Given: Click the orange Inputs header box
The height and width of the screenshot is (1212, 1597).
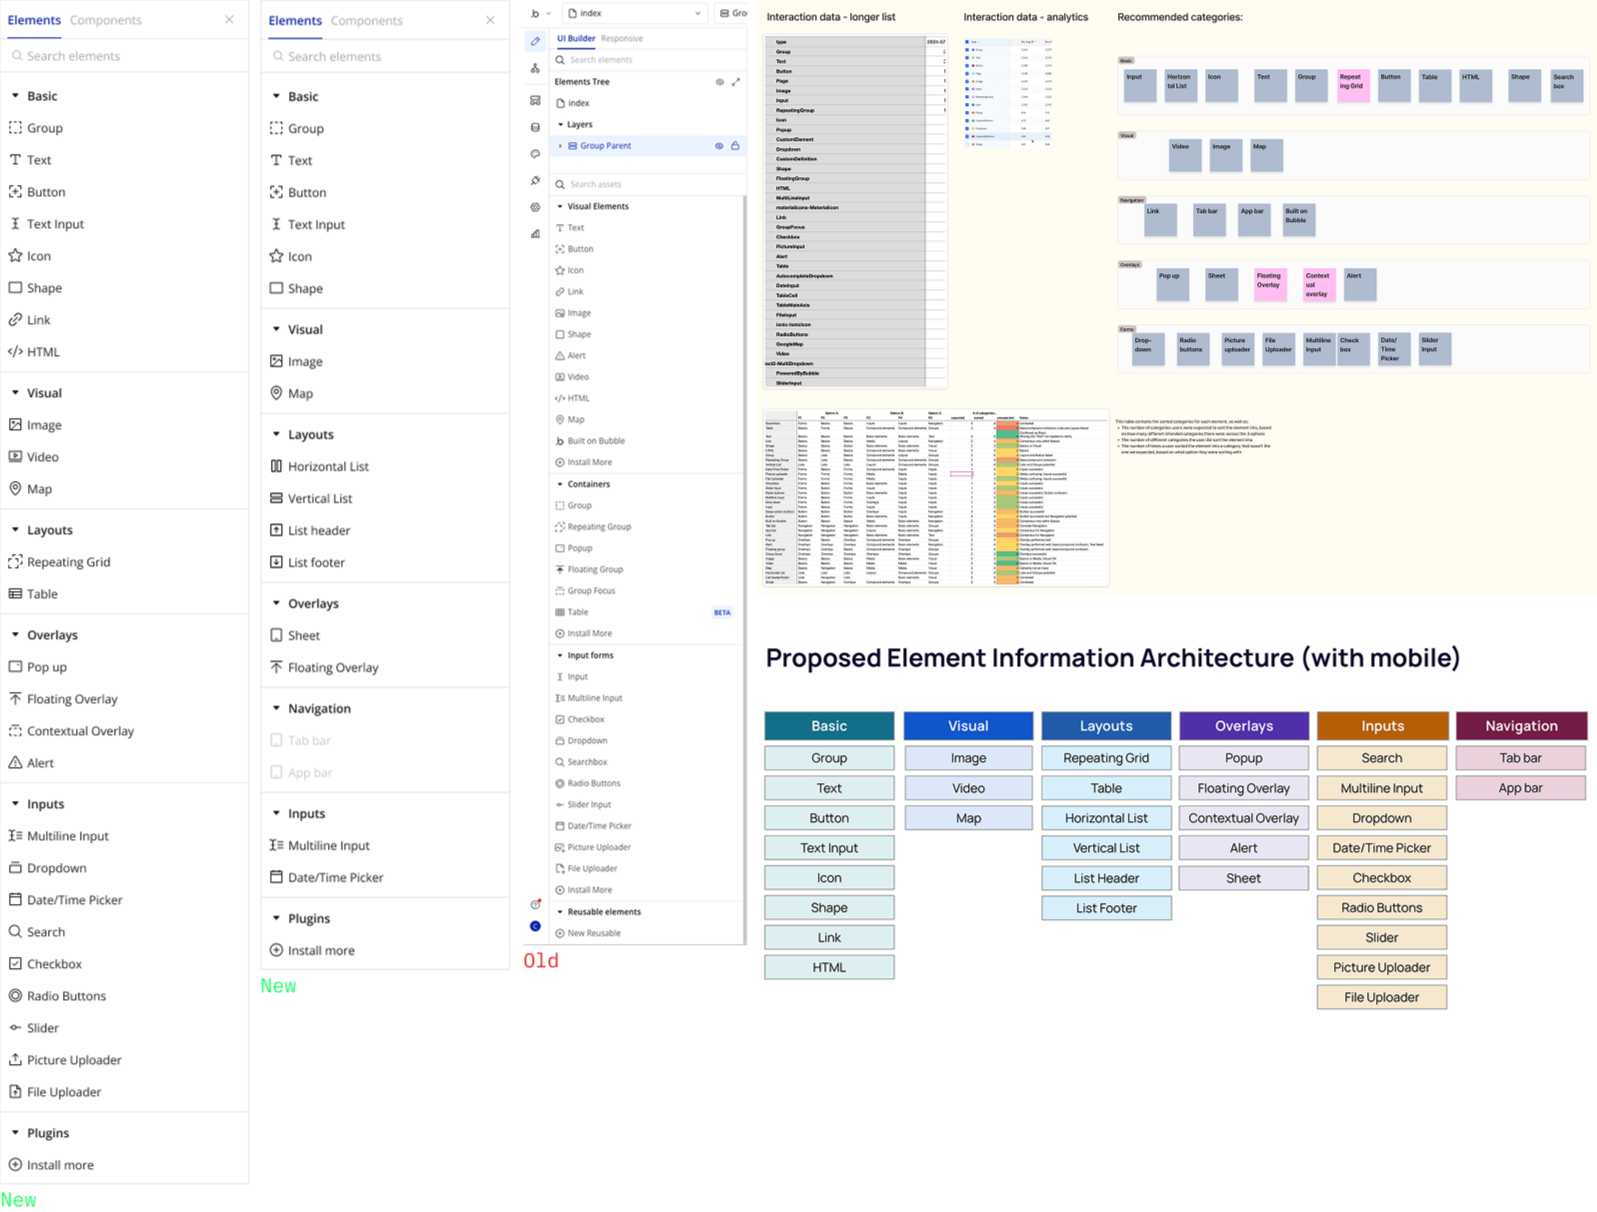Looking at the screenshot, I should point(1382,726).
